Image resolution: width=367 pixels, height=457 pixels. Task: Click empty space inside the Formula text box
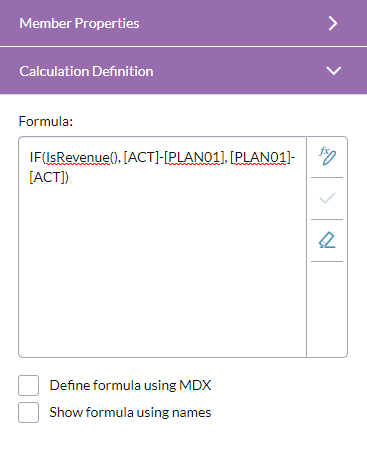point(162,267)
